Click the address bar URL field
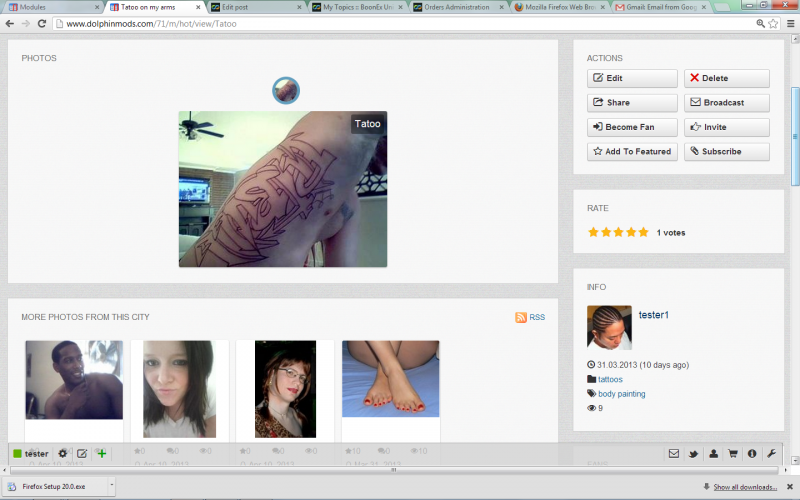 pyautogui.click(x=403, y=23)
